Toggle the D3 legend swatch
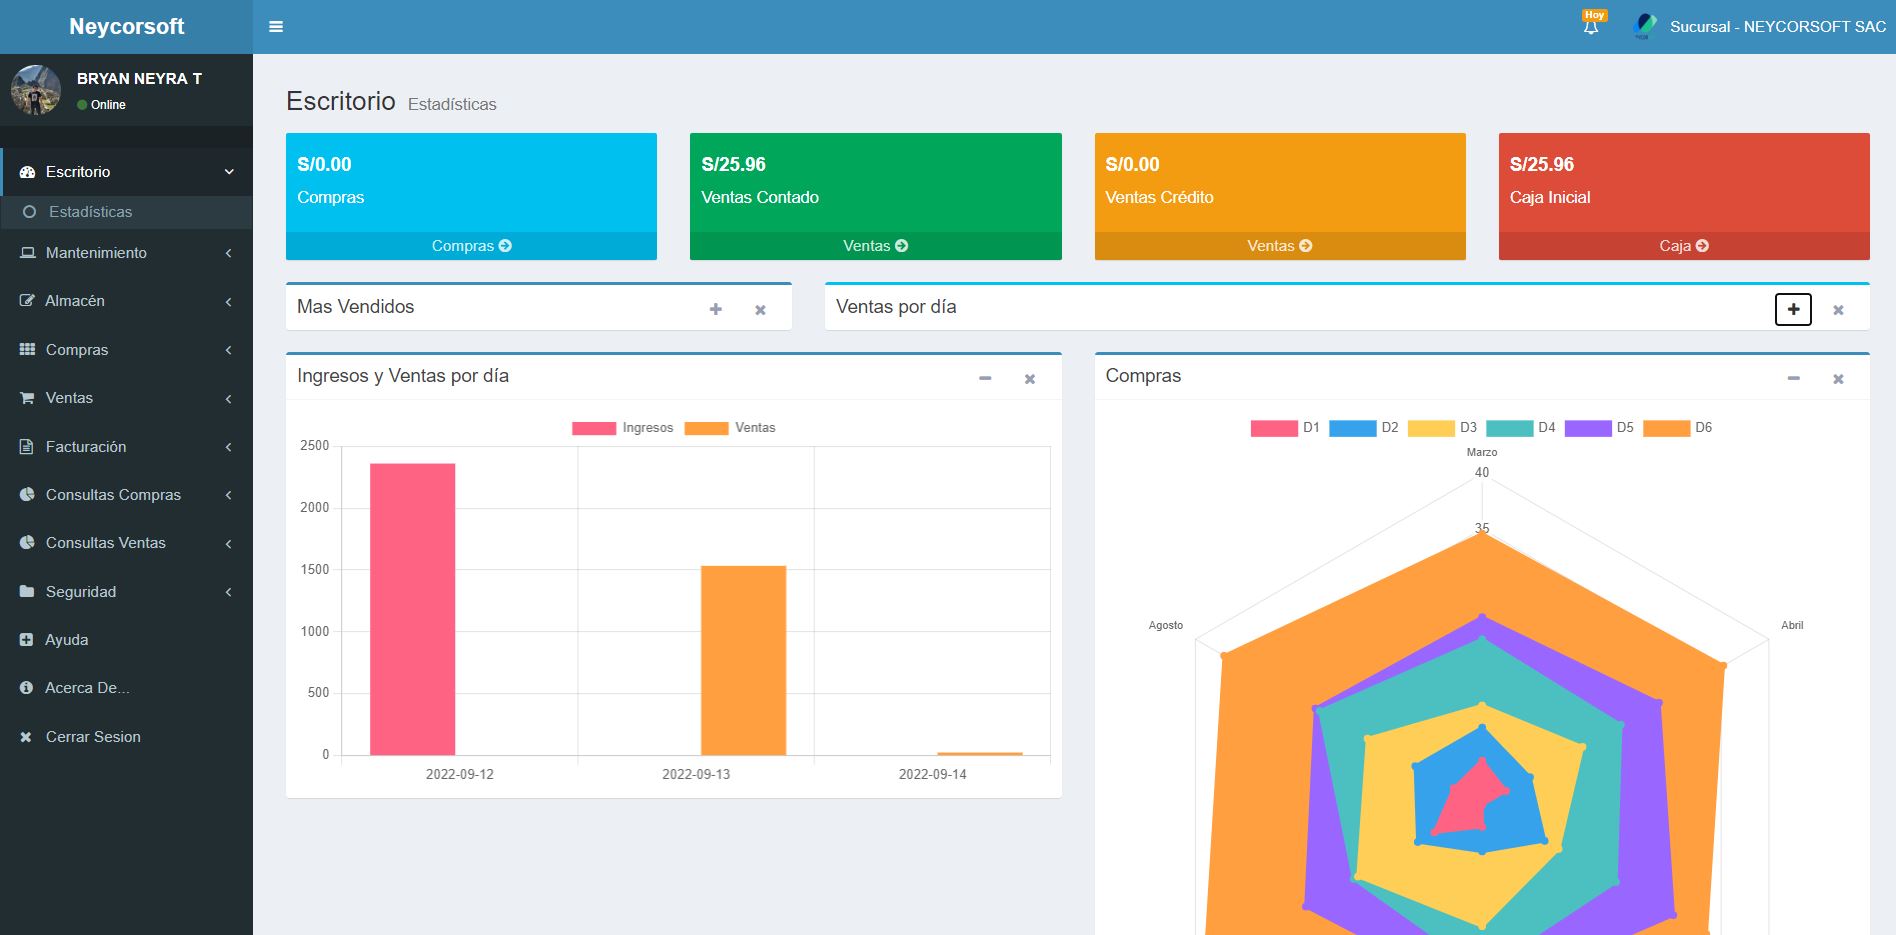Viewport: 1896px width, 935px height. click(x=1431, y=428)
